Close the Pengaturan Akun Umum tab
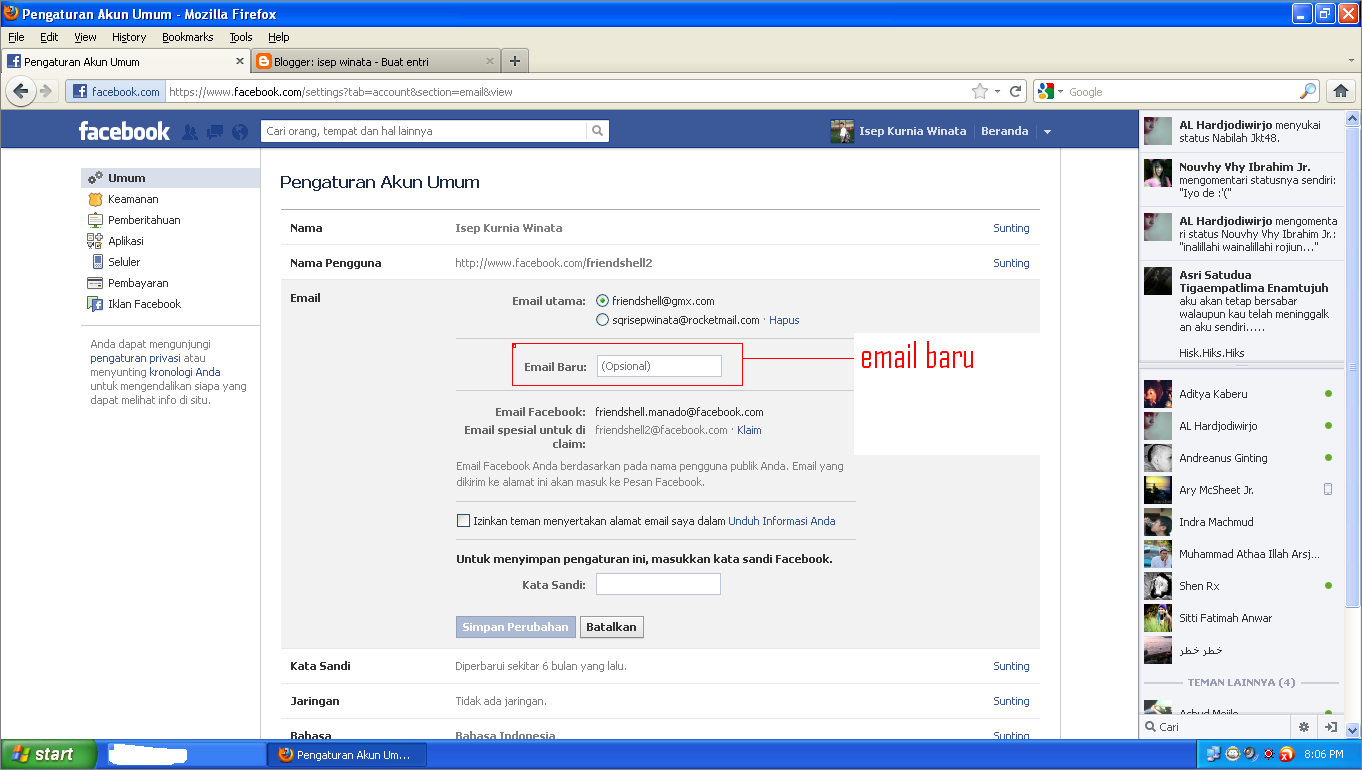This screenshot has height=770, width=1362. pos(239,61)
